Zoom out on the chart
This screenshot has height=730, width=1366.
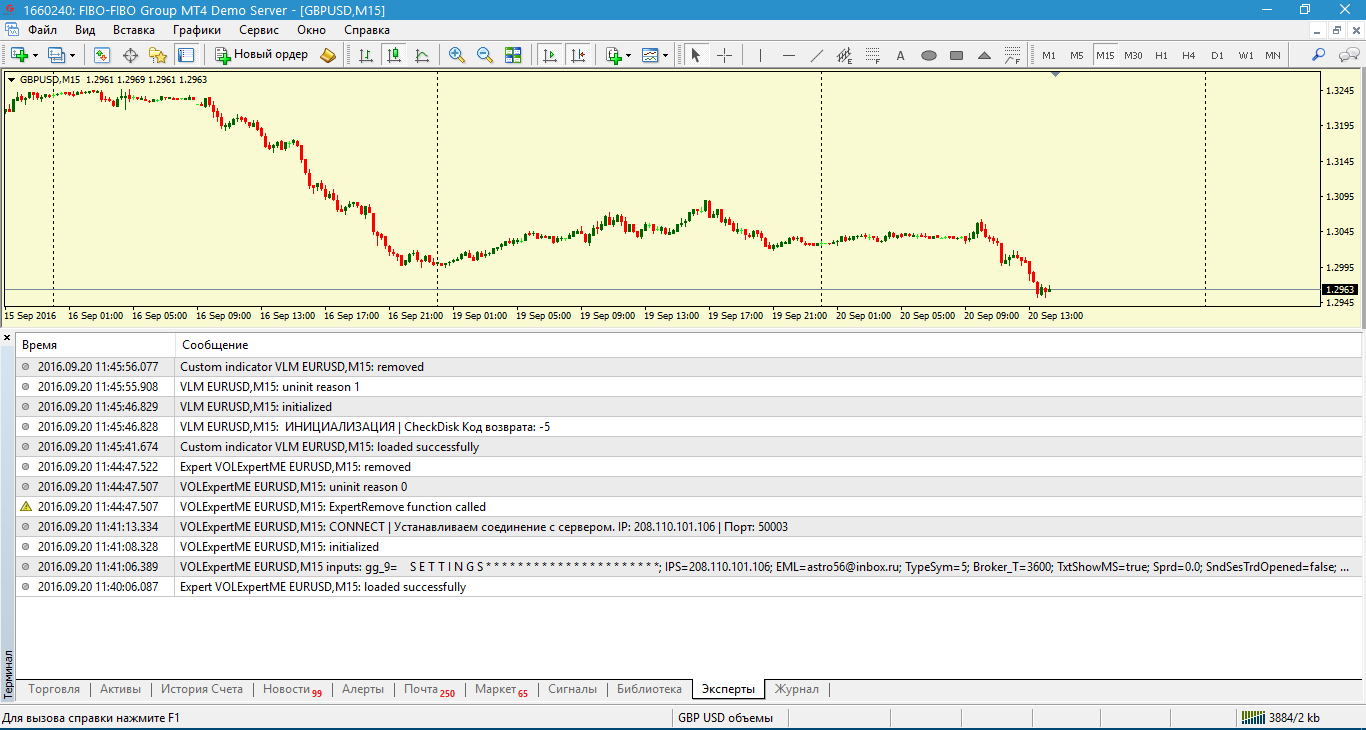[485, 55]
